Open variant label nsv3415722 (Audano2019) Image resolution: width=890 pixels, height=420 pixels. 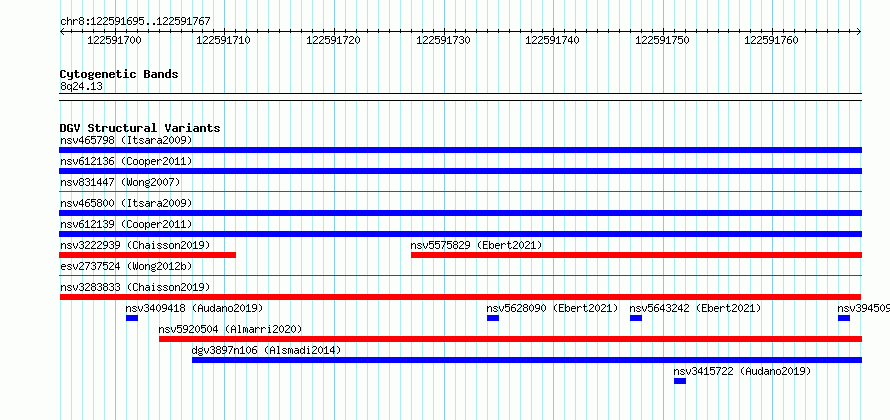pos(742,371)
